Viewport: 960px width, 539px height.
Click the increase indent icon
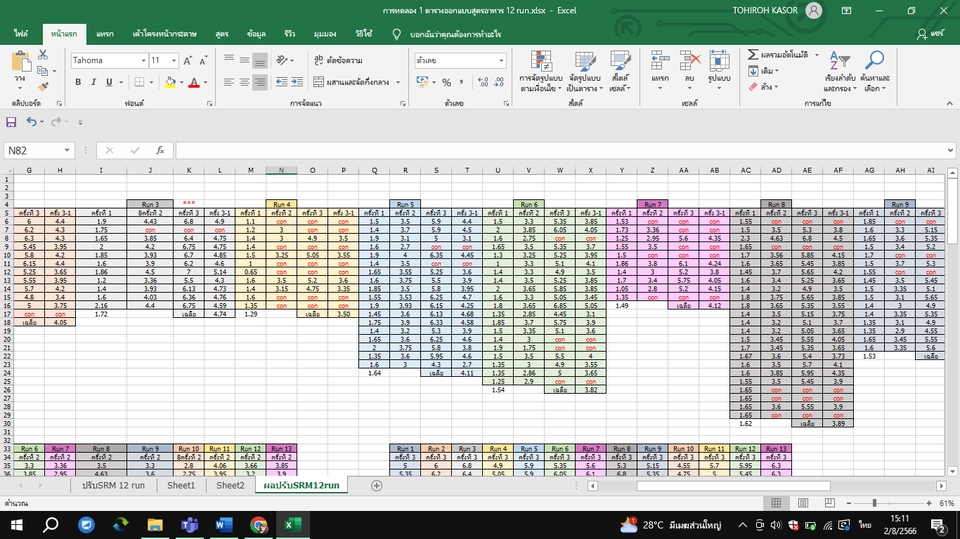(x=297, y=82)
